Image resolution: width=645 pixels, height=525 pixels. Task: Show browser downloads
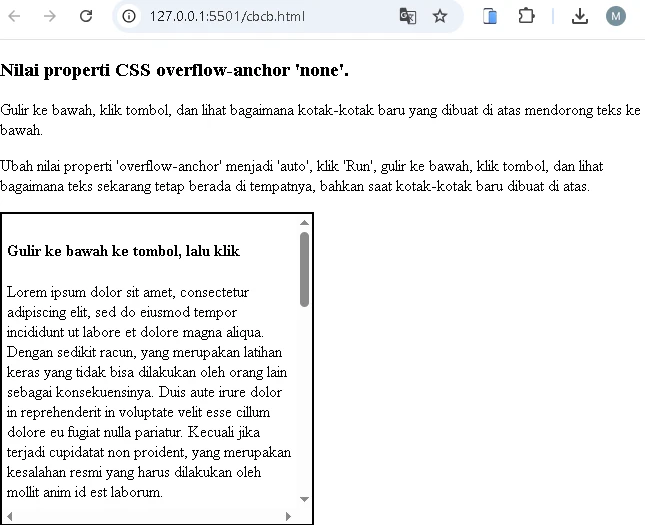(x=580, y=16)
